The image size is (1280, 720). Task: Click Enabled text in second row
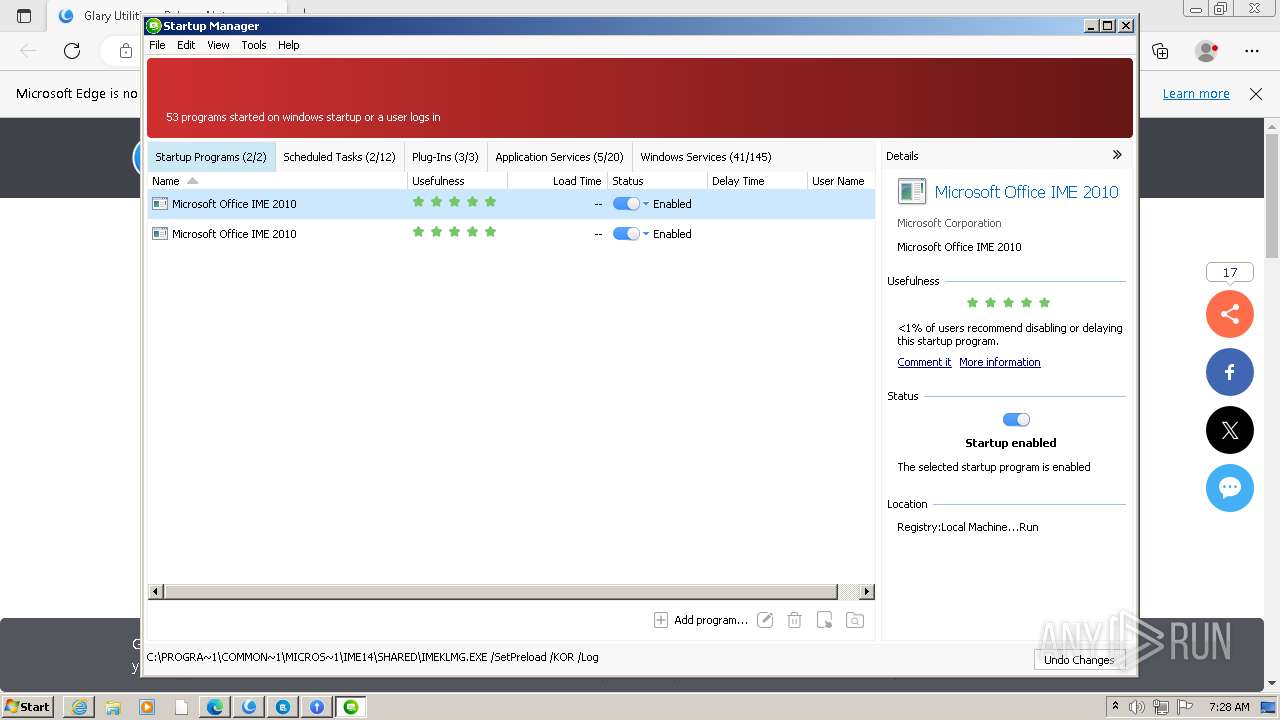click(x=672, y=234)
